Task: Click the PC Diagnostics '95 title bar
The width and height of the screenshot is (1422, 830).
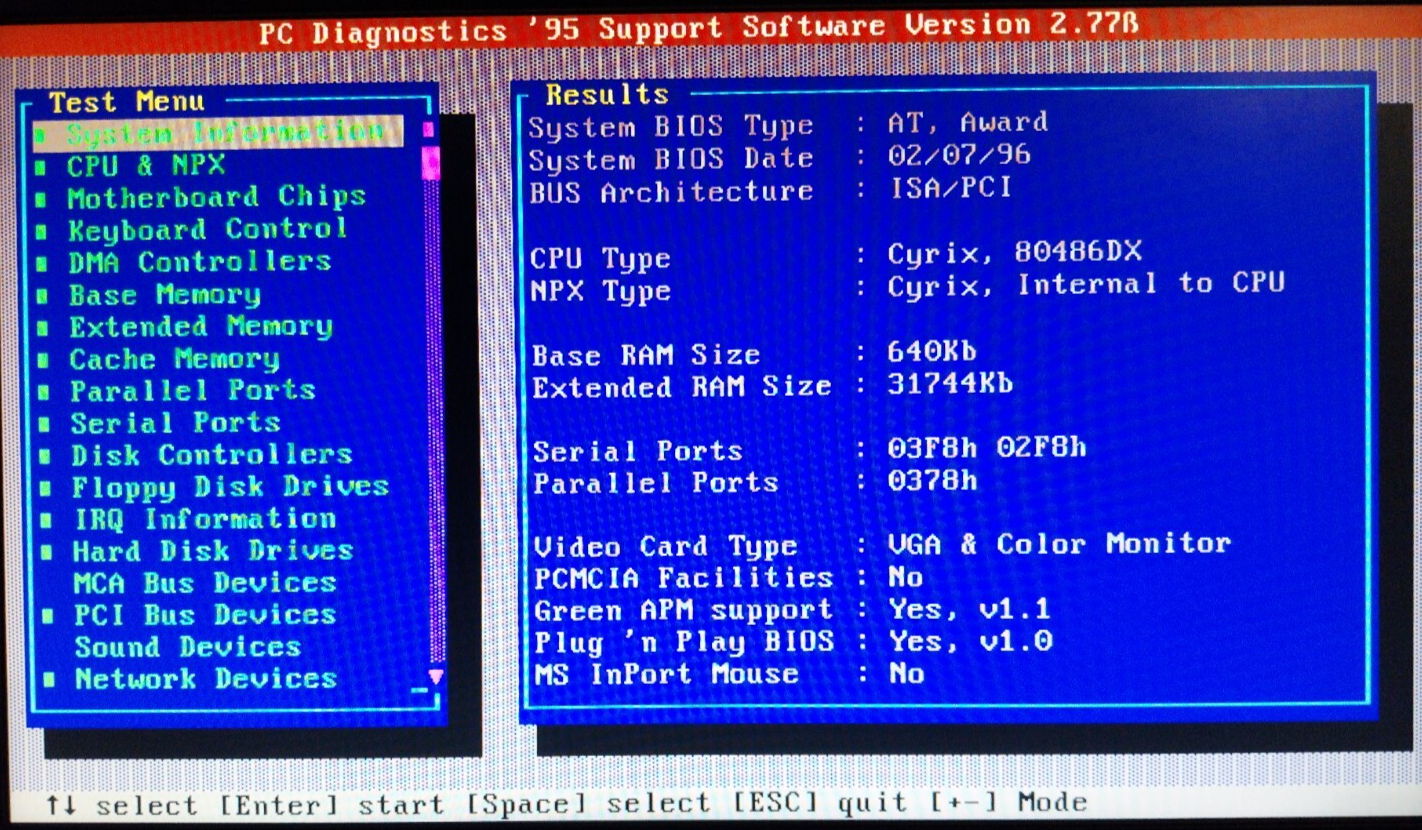Action: 699,29
